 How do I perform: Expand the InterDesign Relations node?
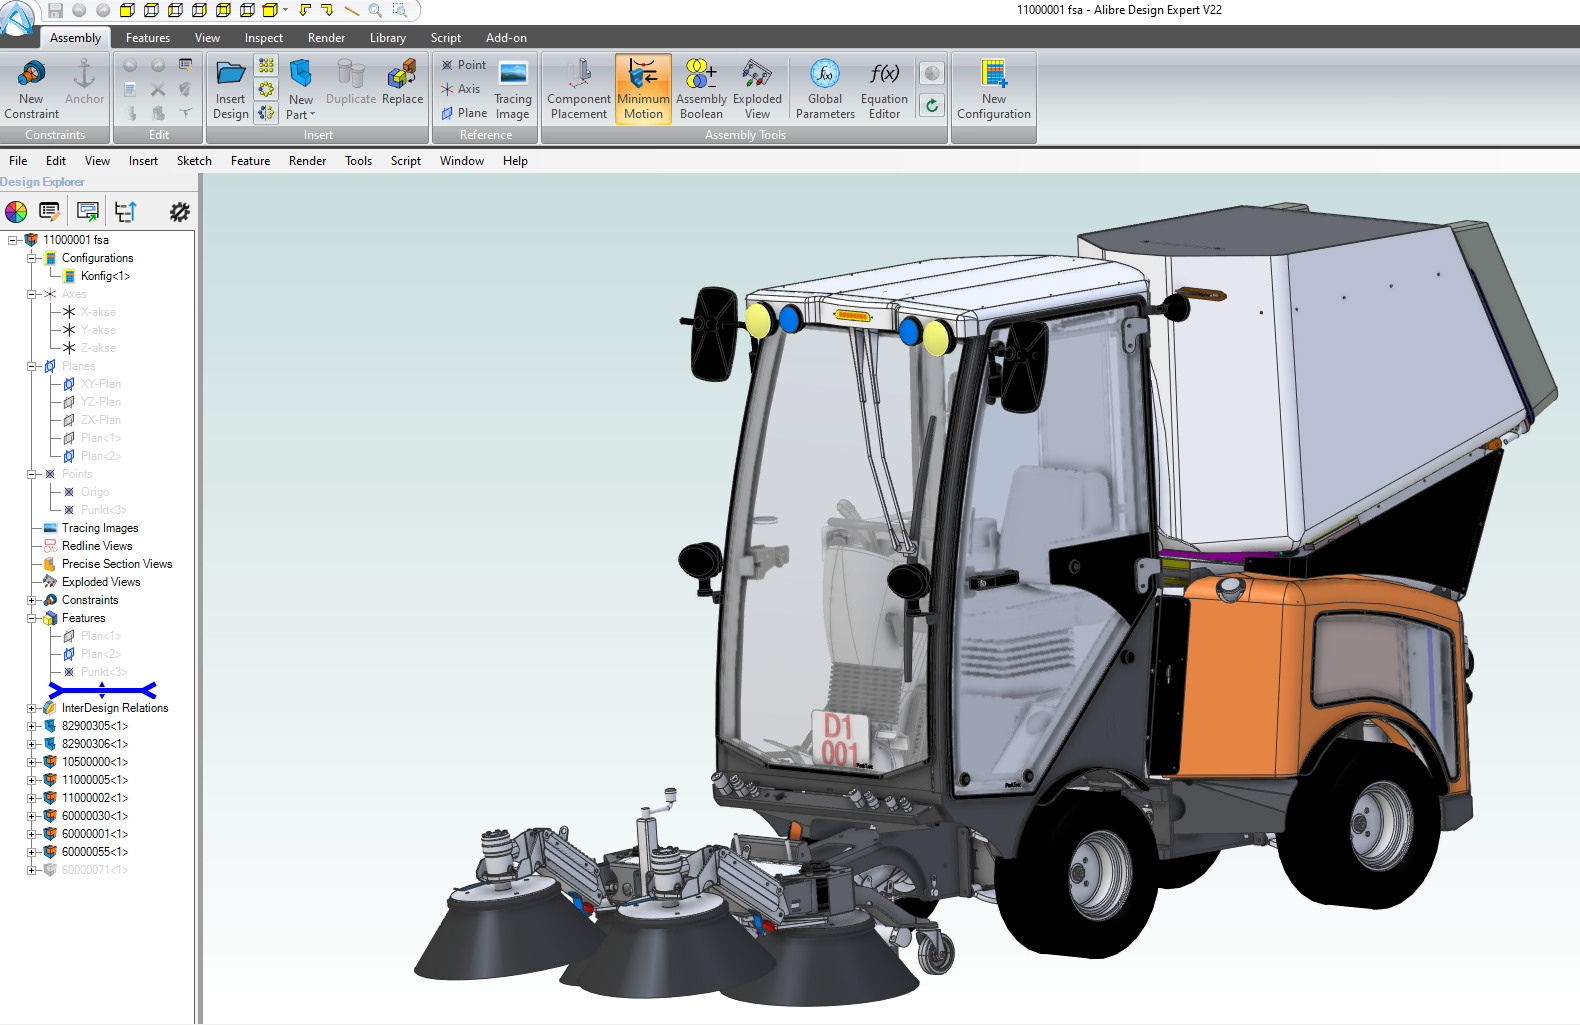(x=32, y=708)
